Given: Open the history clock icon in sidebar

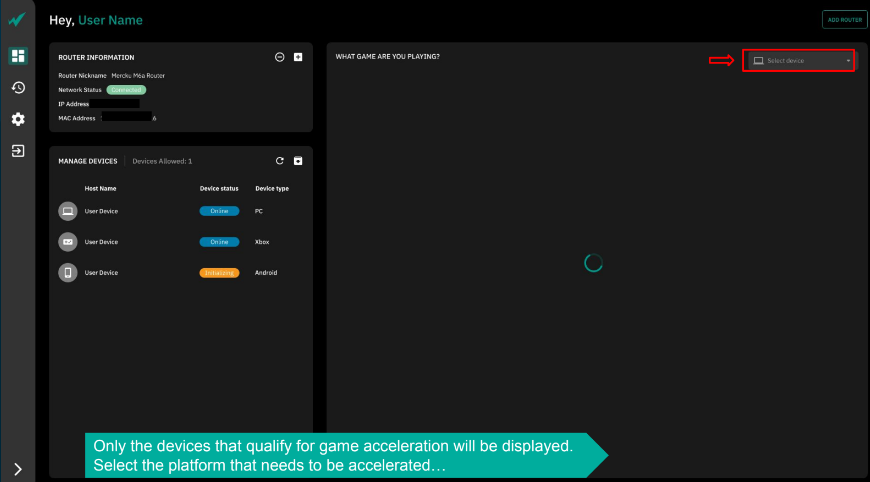Looking at the screenshot, I should [17, 88].
